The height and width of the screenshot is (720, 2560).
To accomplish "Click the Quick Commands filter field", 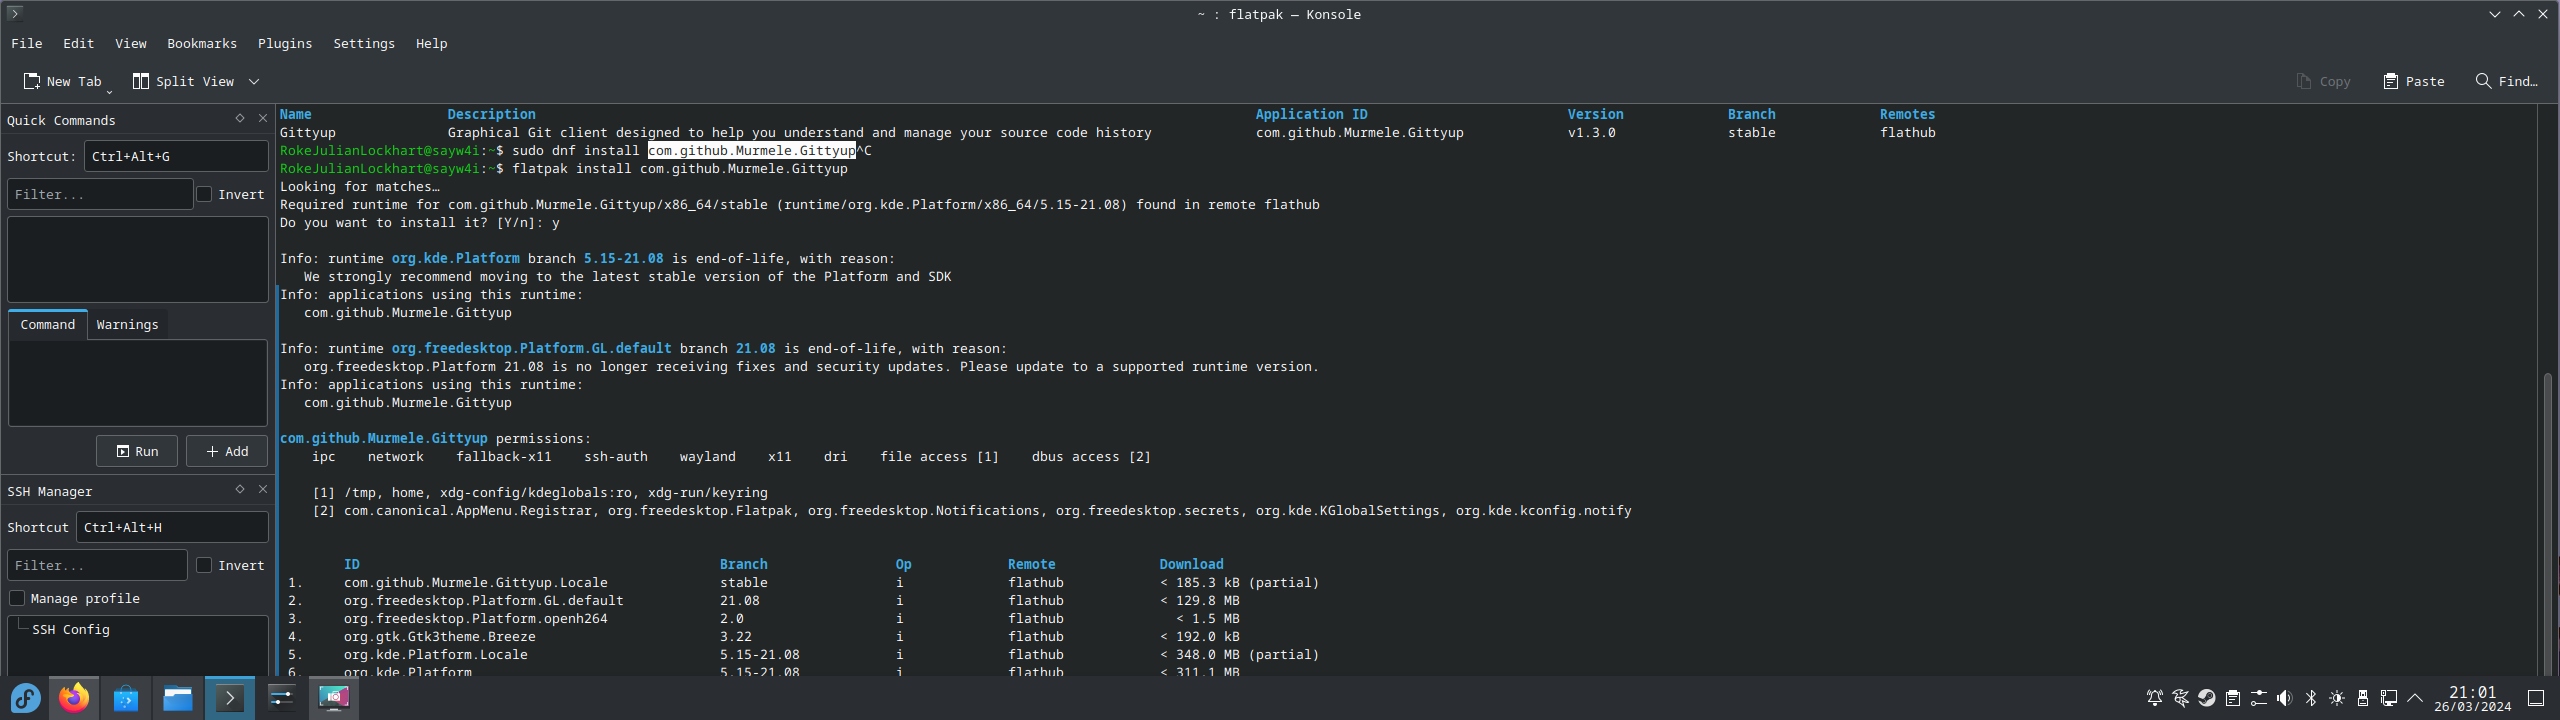I will pyautogui.click(x=100, y=194).
